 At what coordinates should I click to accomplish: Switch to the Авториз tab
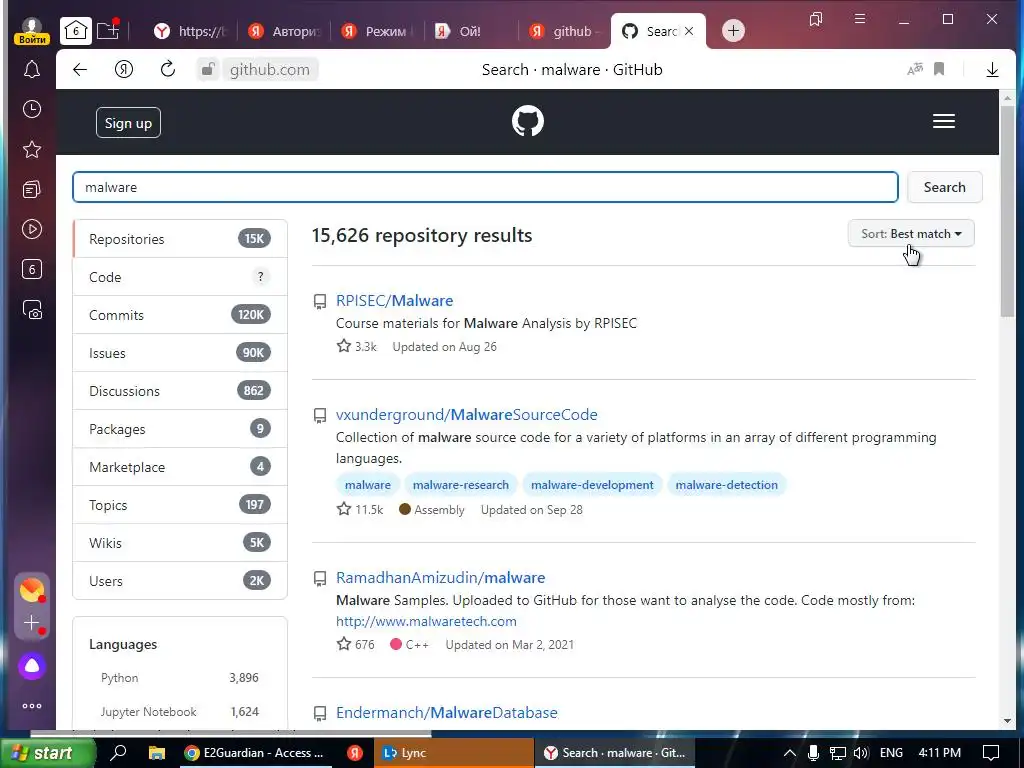pyautogui.click(x=285, y=31)
